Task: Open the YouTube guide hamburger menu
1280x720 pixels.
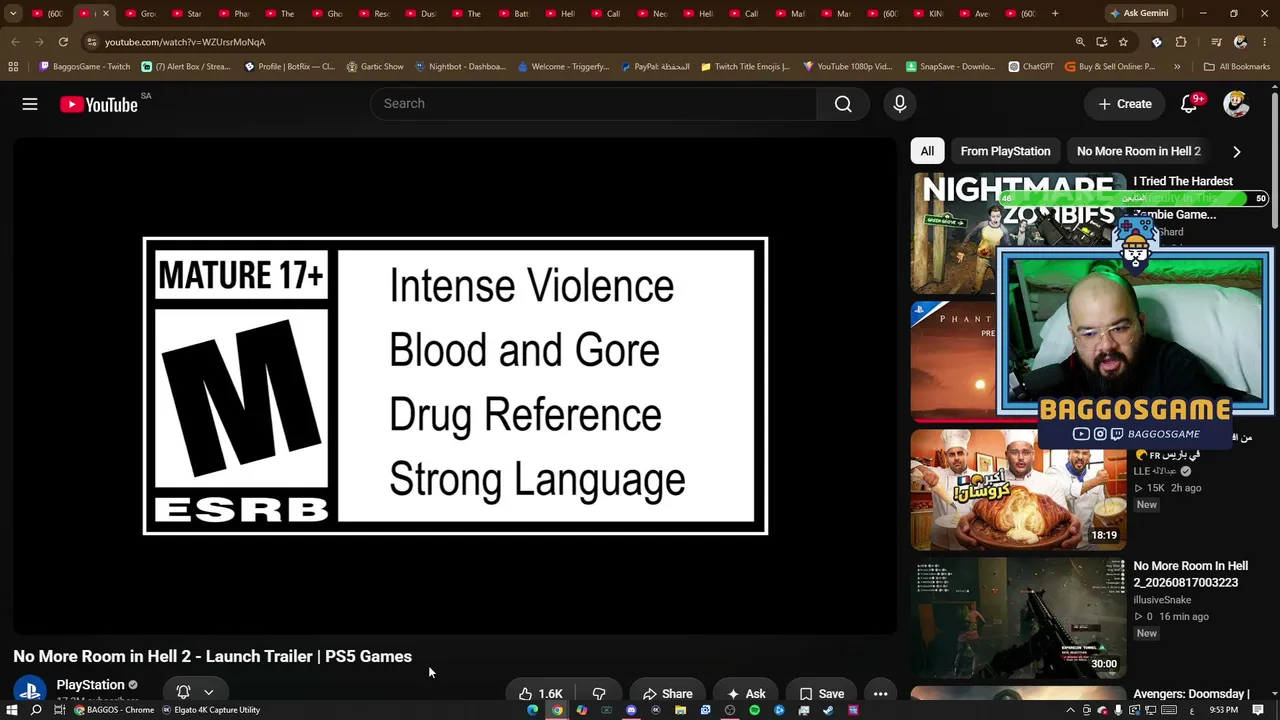Action: click(30, 104)
